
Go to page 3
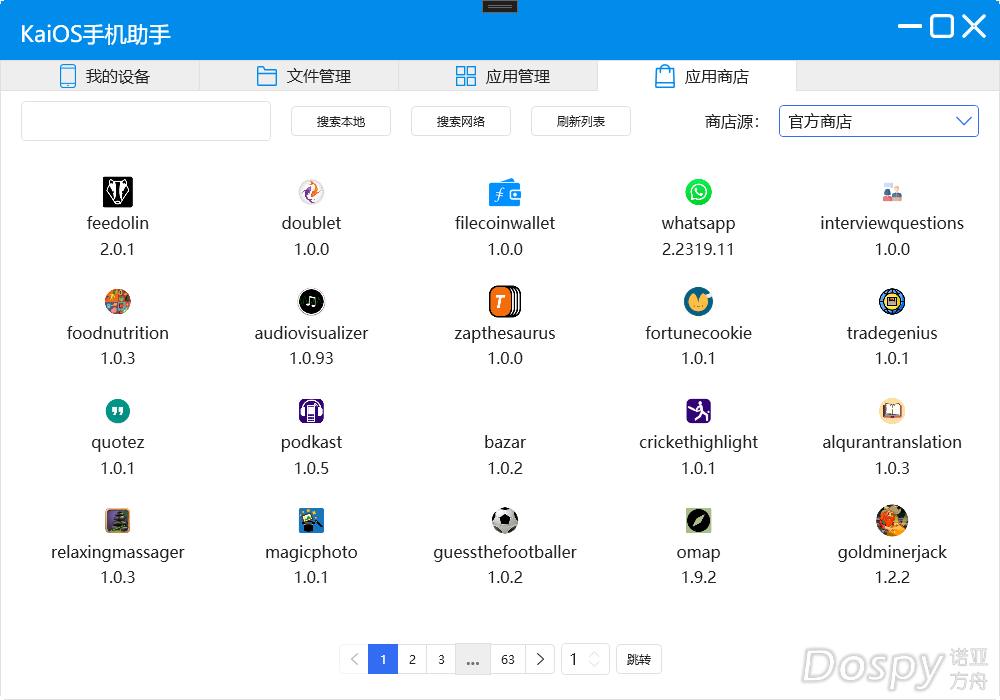click(441, 659)
